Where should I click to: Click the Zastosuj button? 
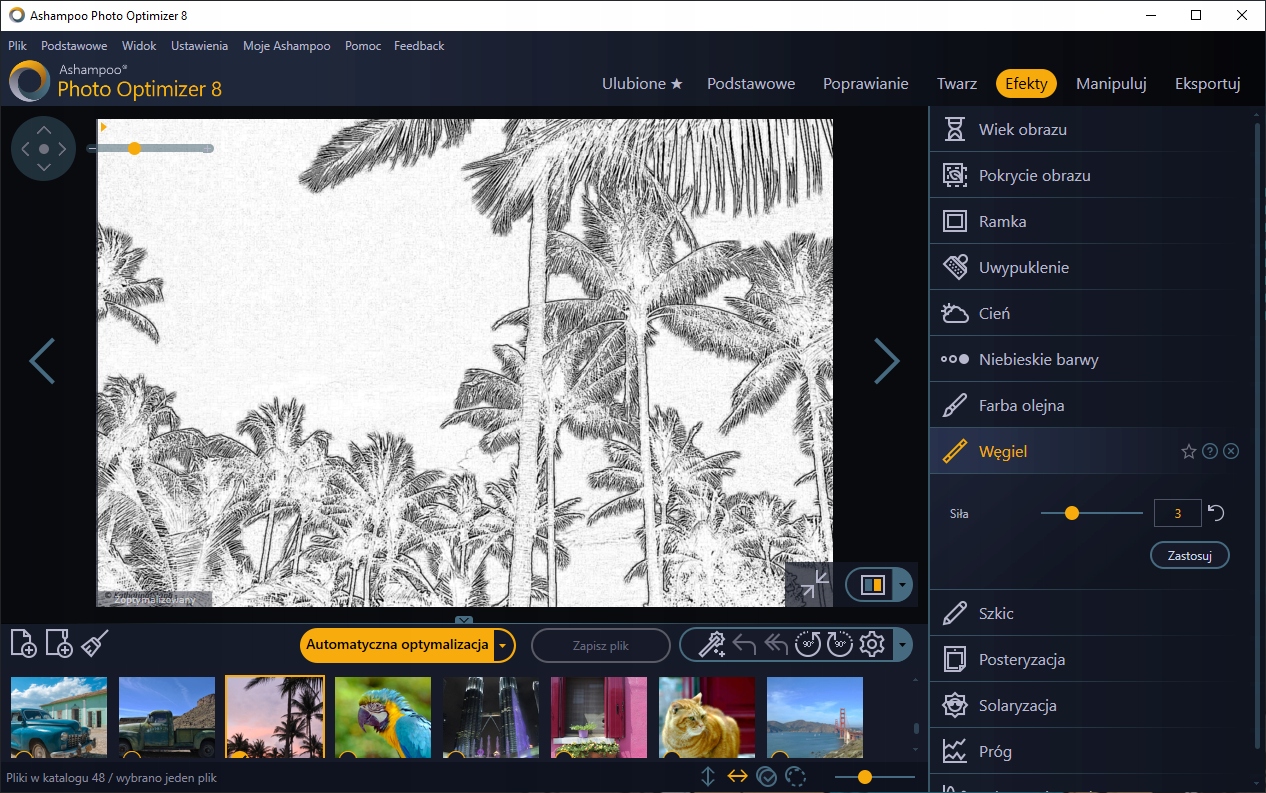tap(1189, 556)
